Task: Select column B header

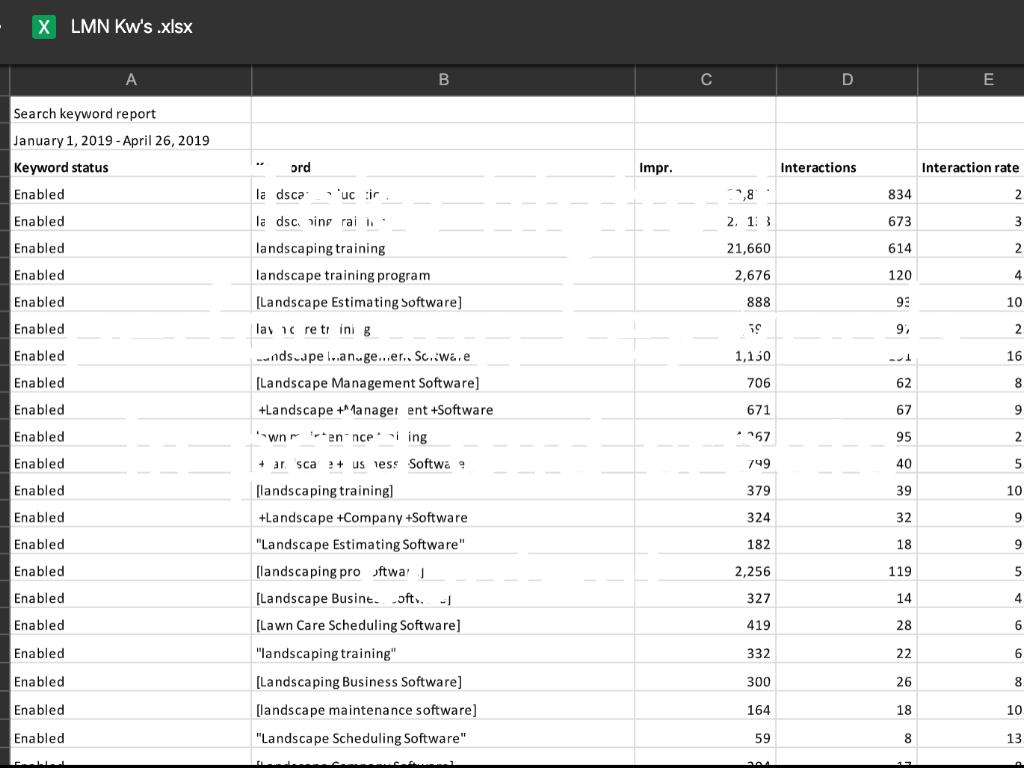Action: click(443, 80)
